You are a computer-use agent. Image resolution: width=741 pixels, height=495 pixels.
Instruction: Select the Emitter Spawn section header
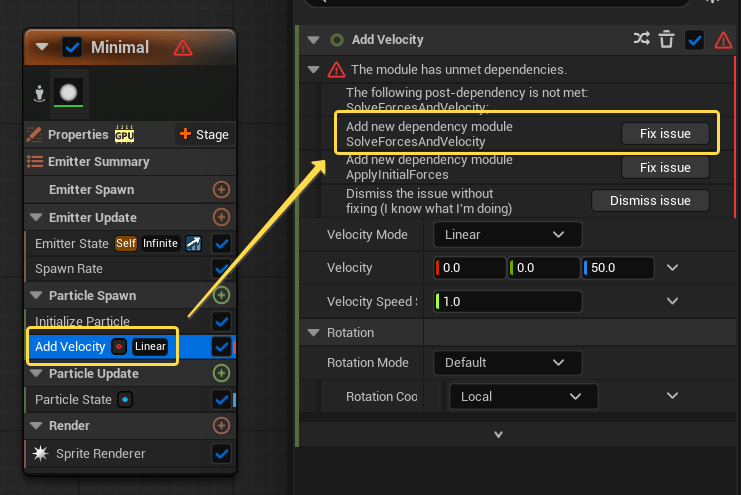tap(92, 190)
